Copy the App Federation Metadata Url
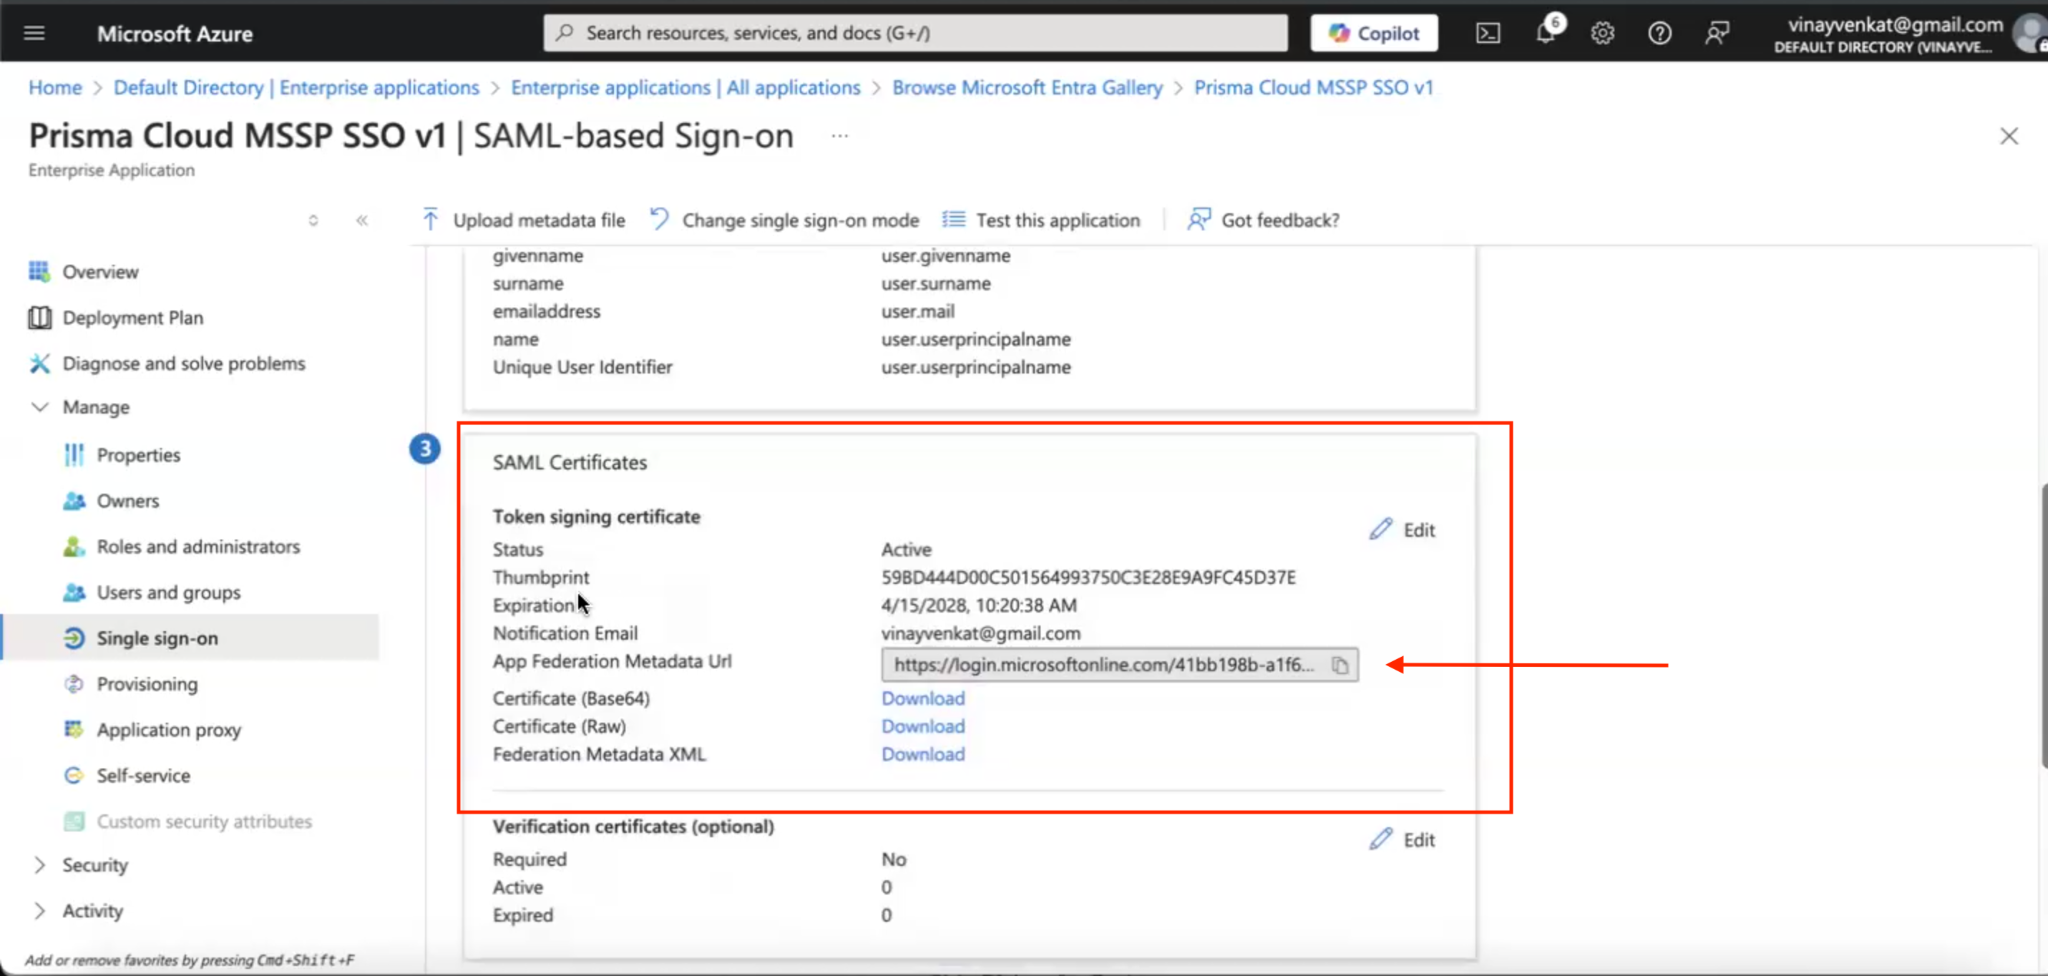The height and width of the screenshot is (976, 2048). pyautogui.click(x=1340, y=665)
